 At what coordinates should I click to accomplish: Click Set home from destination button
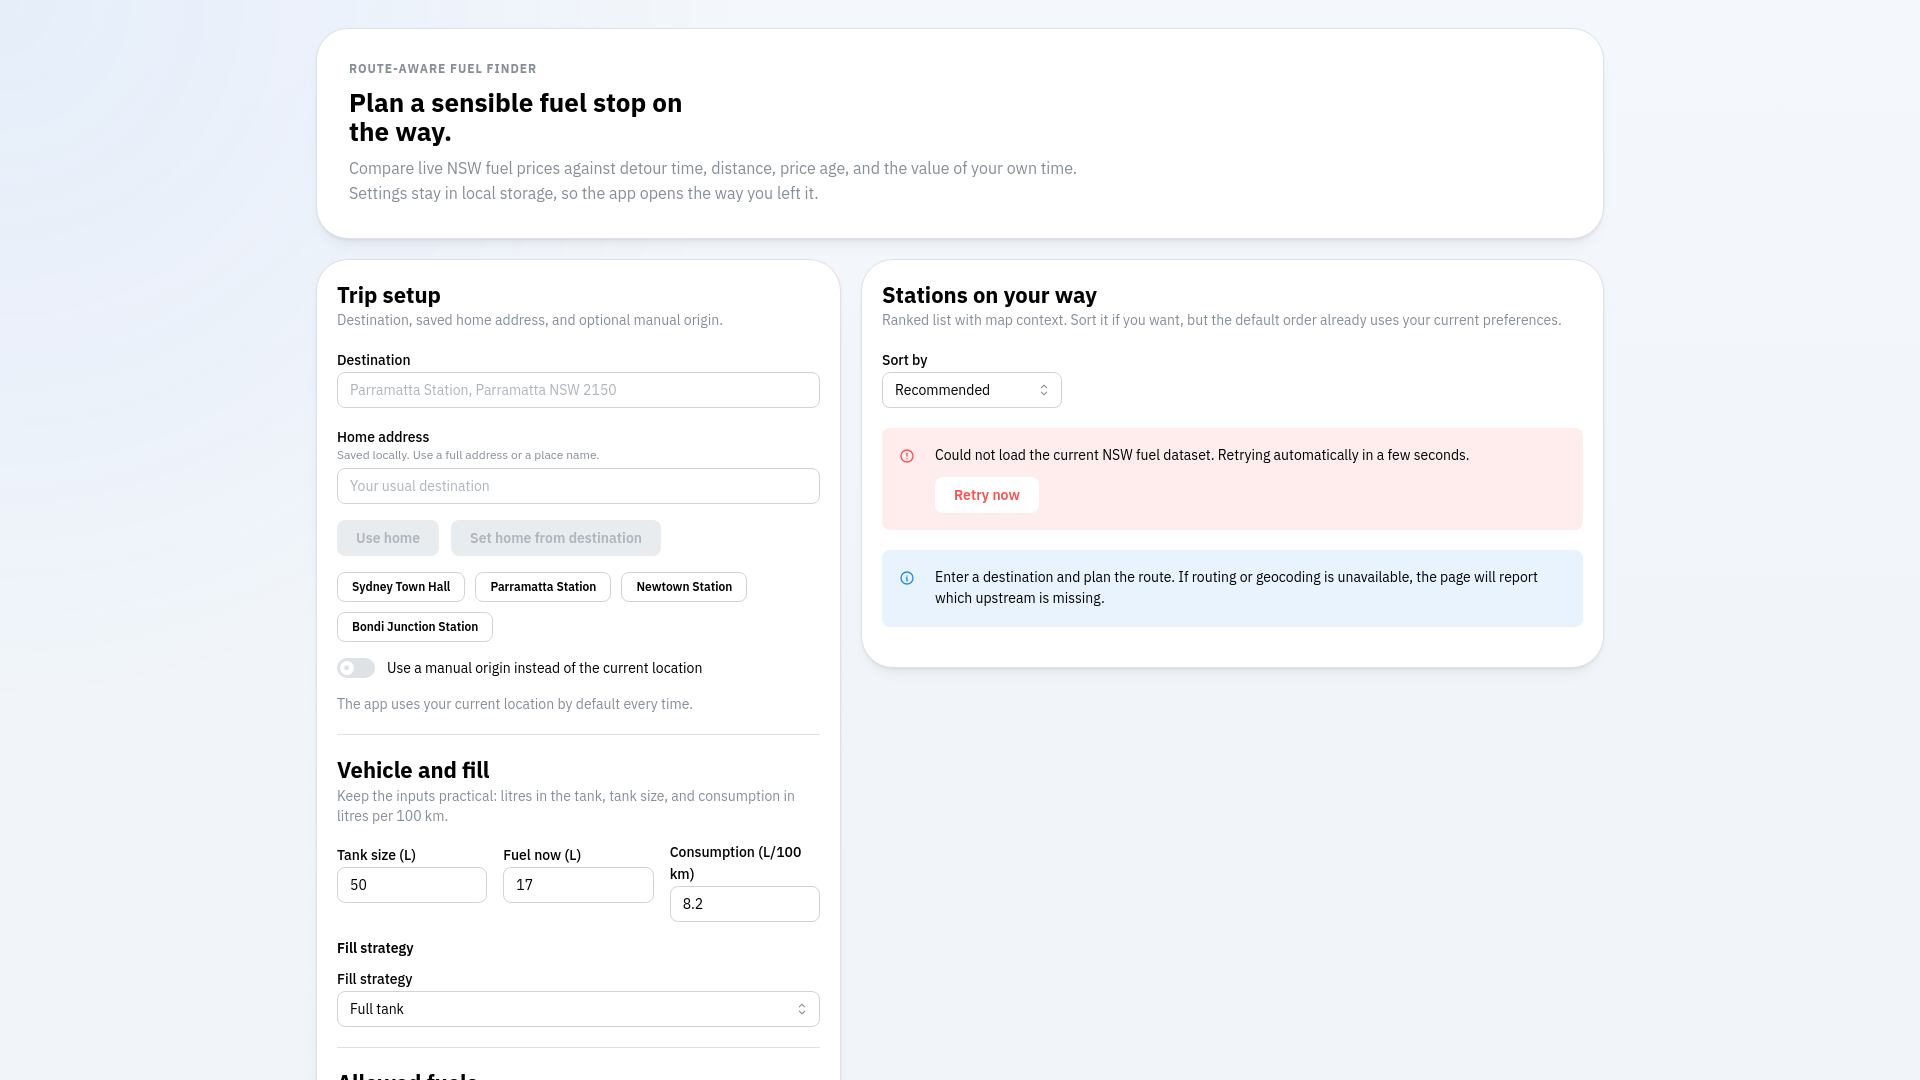click(x=555, y=538)
